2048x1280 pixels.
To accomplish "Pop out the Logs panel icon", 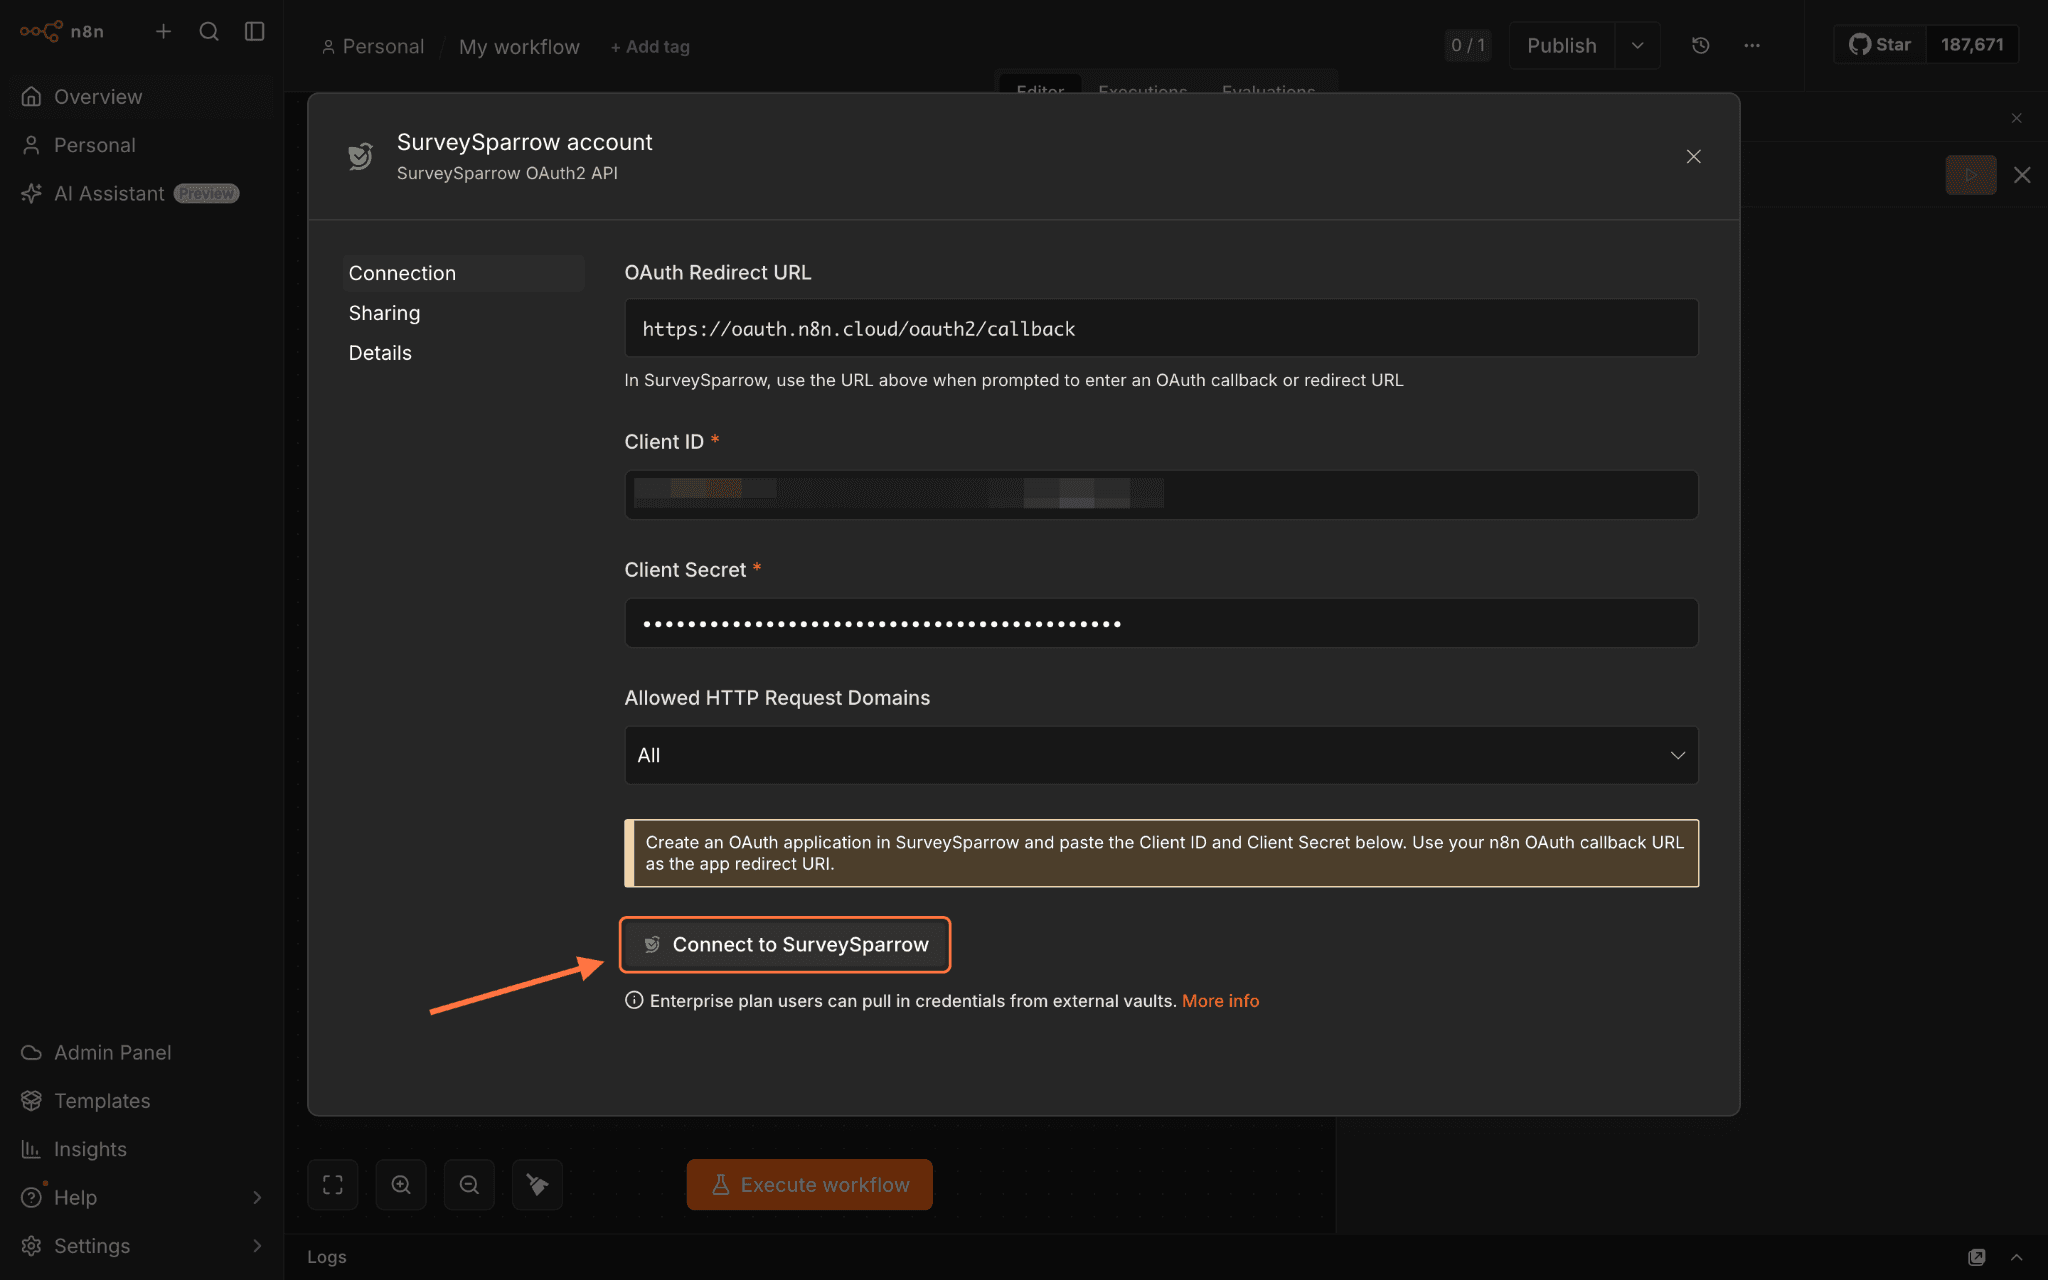I will click(1976, 1257).
